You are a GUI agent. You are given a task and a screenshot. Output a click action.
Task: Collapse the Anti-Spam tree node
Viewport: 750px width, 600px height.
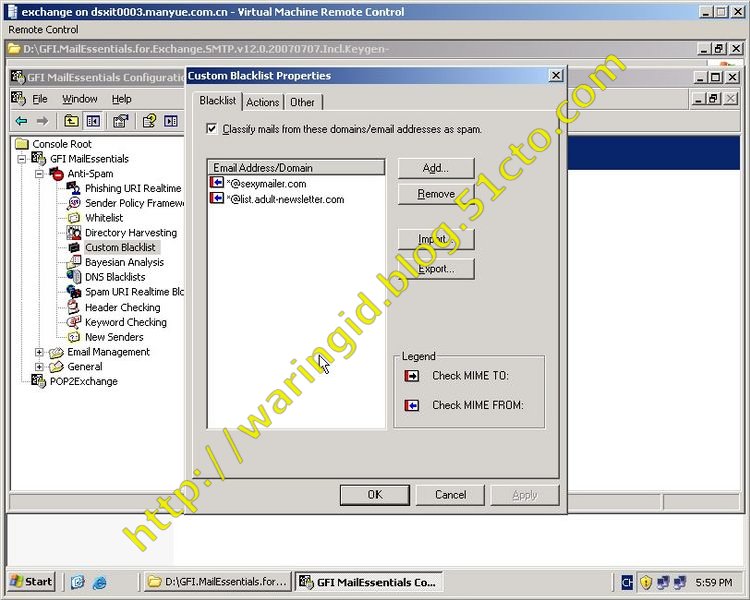40,174
